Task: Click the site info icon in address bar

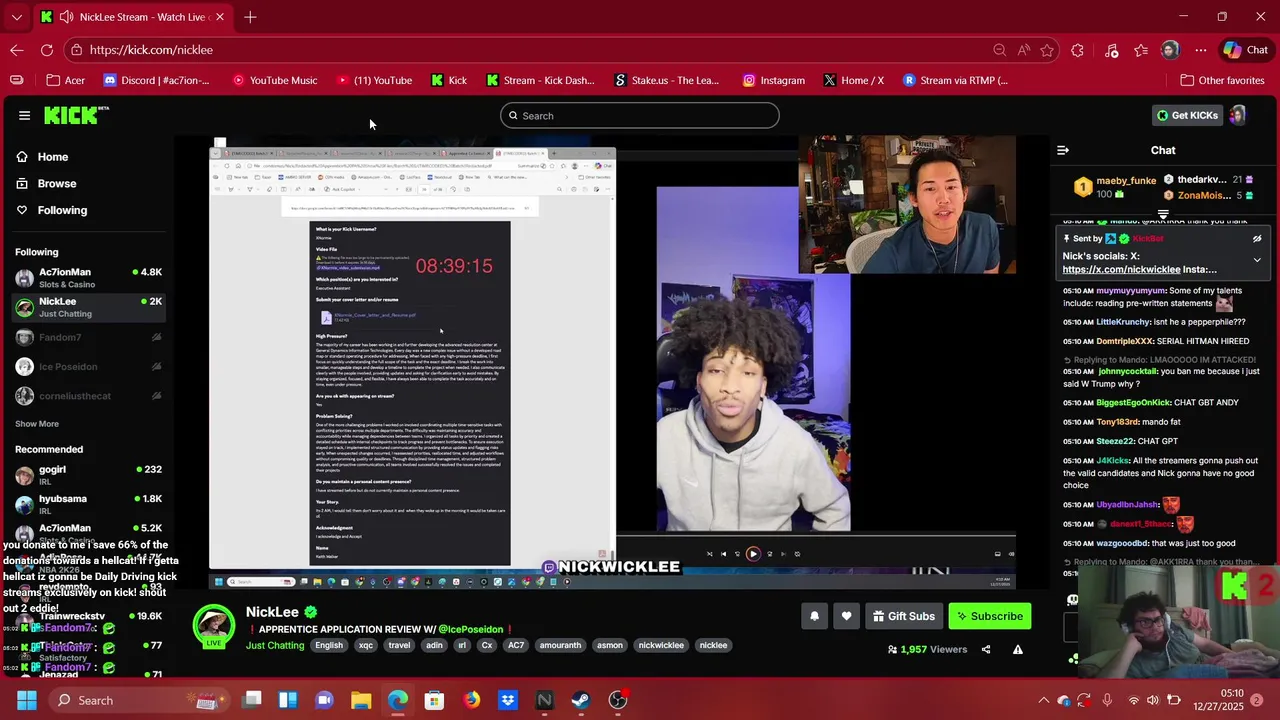Action: coord(77,50)
